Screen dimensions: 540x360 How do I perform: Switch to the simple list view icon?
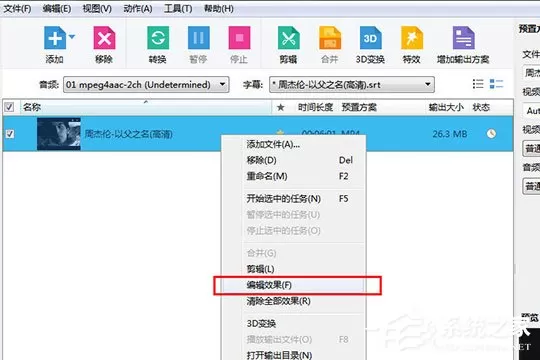(x=478, y=84)
